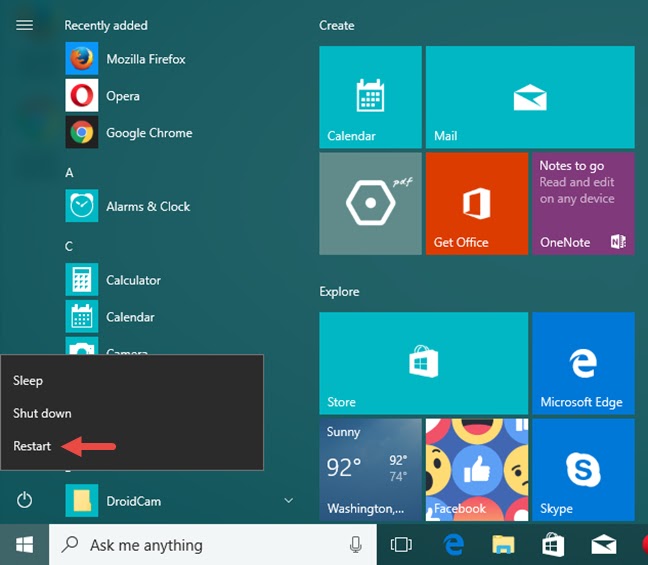Expand the DroidCam folder chevron
The width and height of the screenshot is (648, 565).
[x=288, y=501]
